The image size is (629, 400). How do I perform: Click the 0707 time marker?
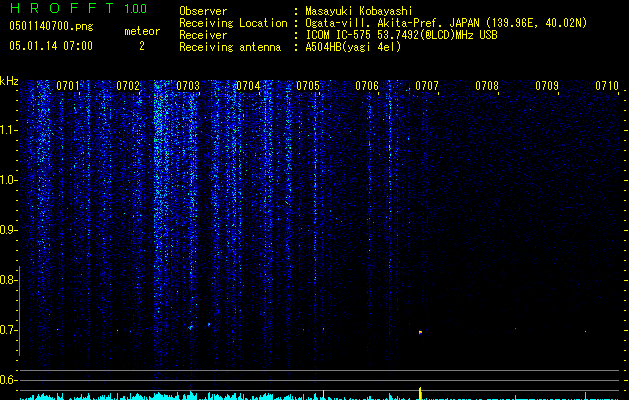coord(427,86)
